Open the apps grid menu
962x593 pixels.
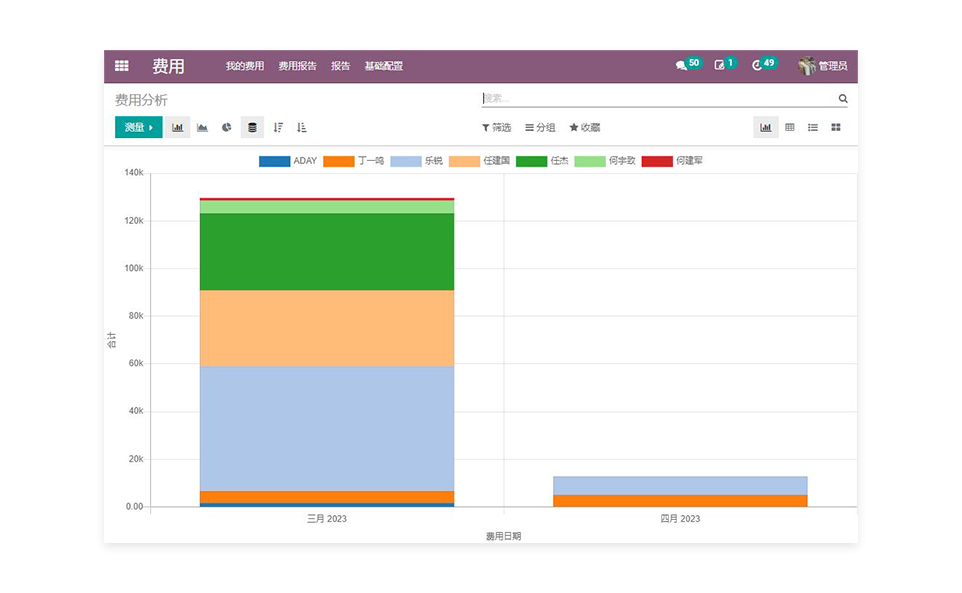point(121,66)
